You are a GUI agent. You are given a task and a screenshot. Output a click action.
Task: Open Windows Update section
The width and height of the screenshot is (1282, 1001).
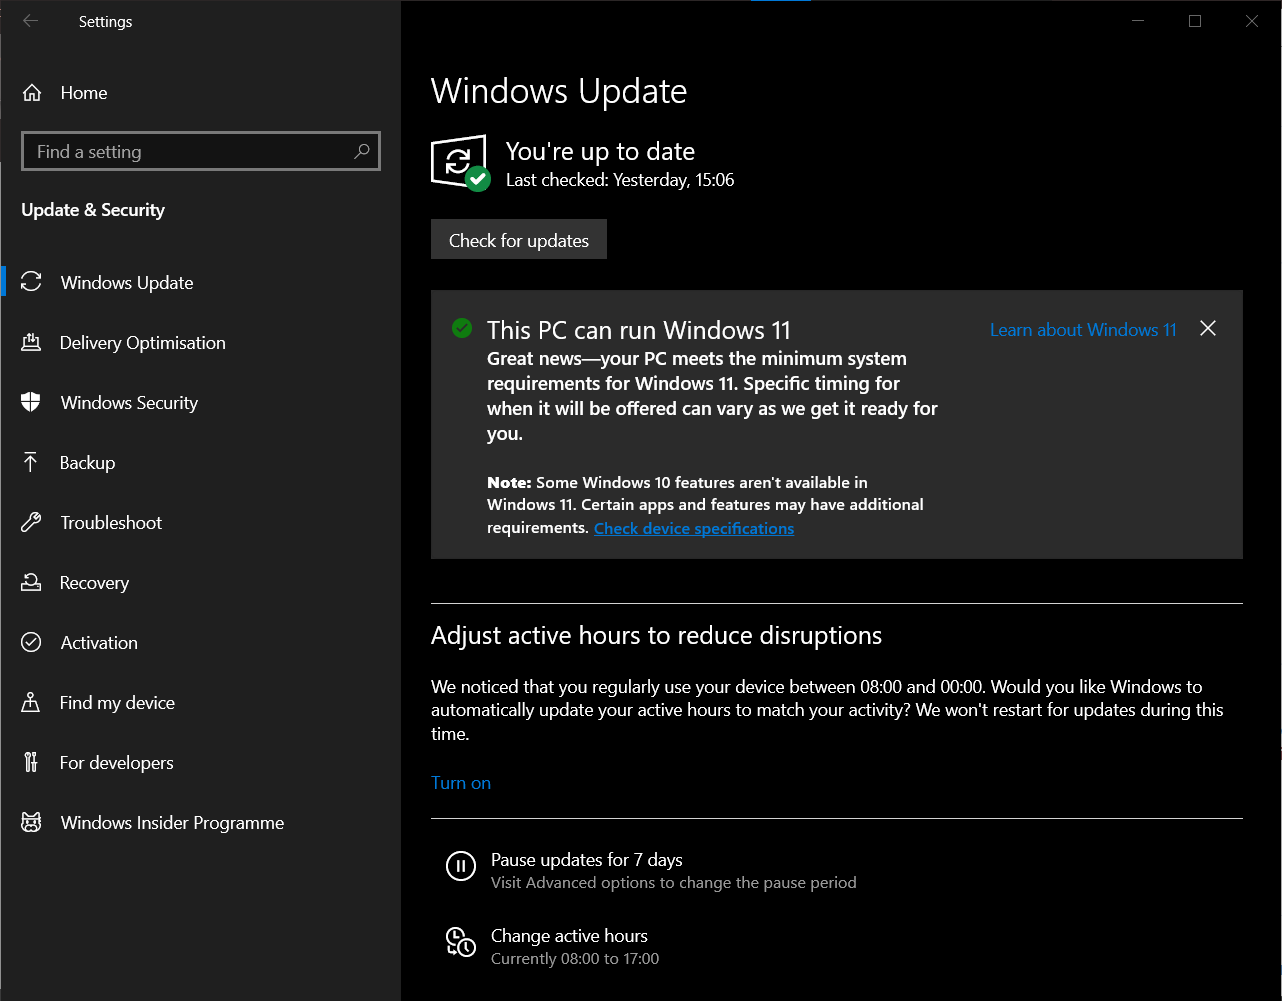201,282
